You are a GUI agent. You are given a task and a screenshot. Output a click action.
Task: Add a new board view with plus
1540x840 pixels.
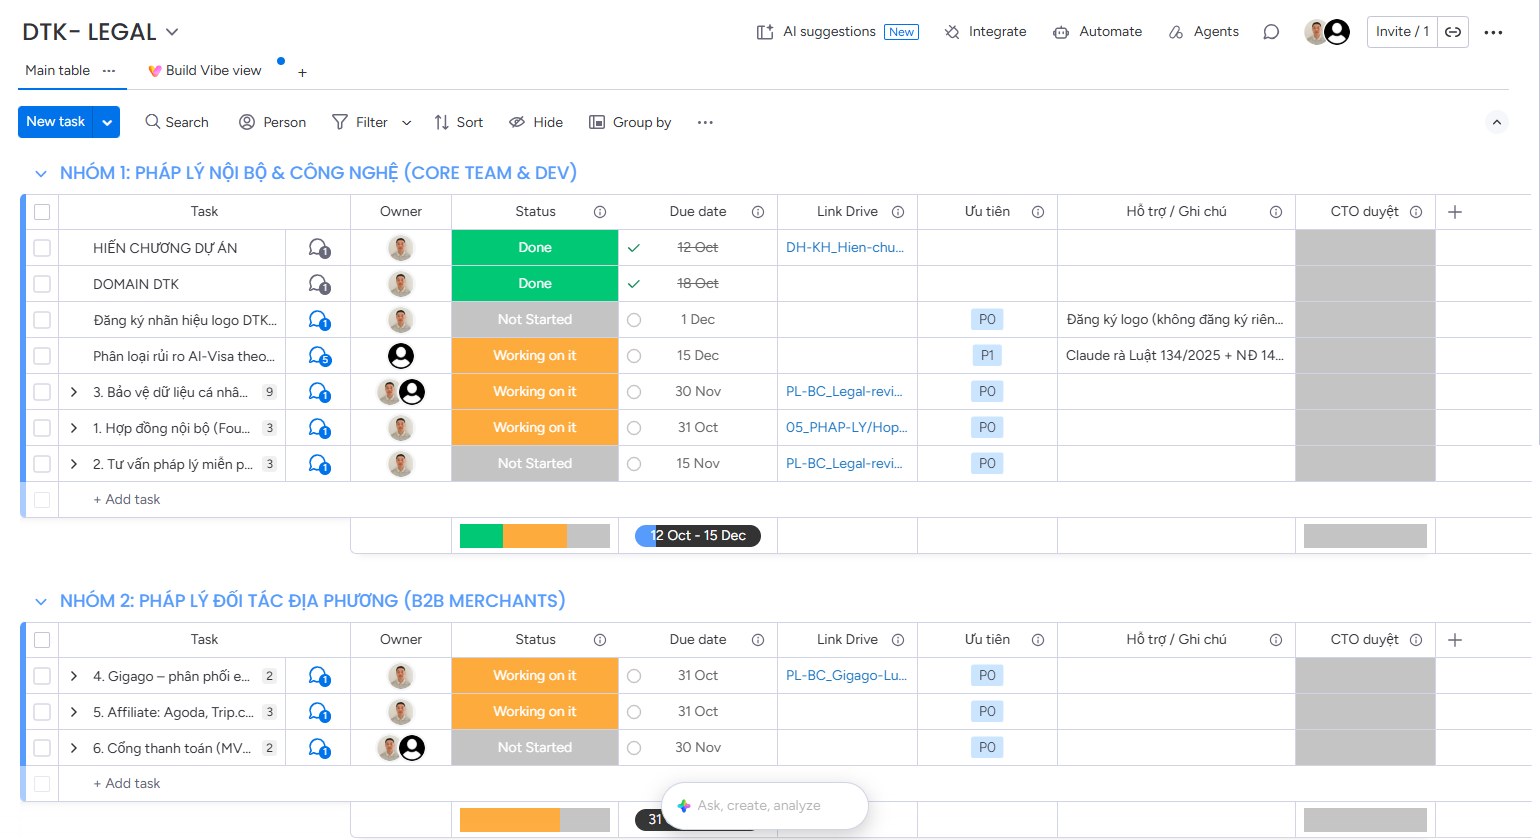pos(302,72)
